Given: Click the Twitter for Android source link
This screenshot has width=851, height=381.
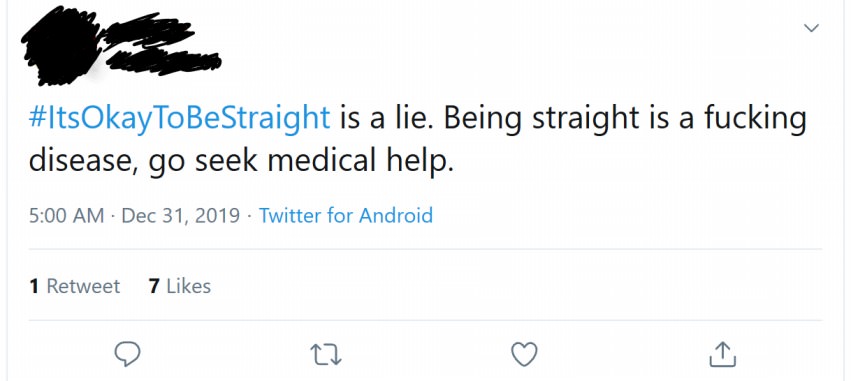Looking at the screenshot, I should click(346, 215).
